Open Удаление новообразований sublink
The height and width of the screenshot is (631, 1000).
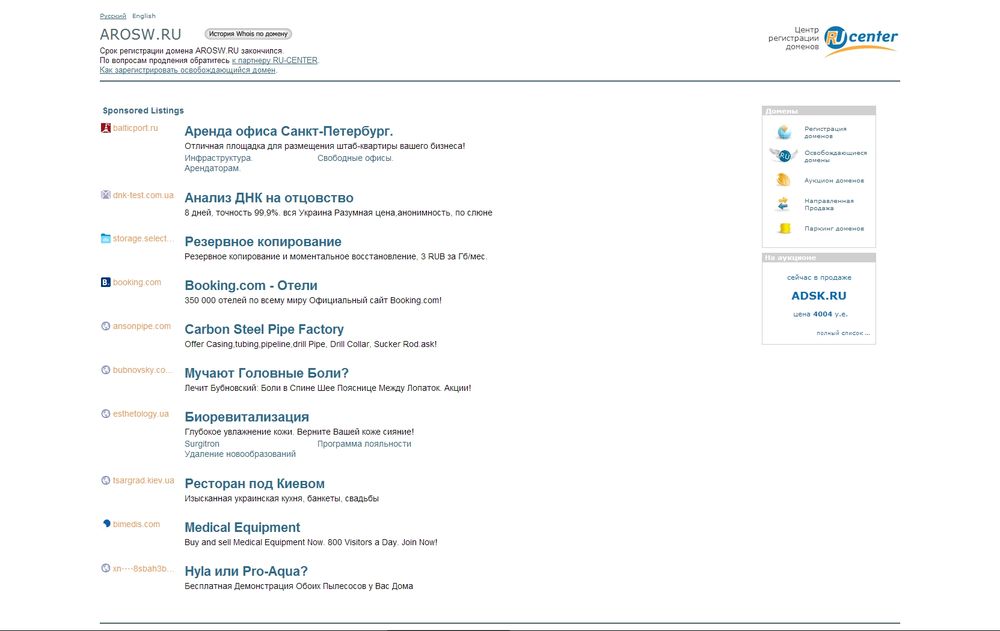pyautogui.click(x=240, y=454)
